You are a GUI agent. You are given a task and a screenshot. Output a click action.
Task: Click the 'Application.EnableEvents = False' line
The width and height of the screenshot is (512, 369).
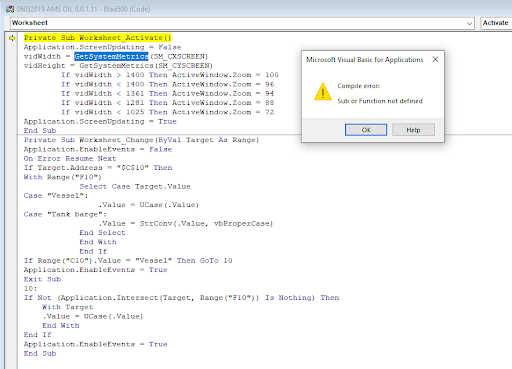[98, 149]
